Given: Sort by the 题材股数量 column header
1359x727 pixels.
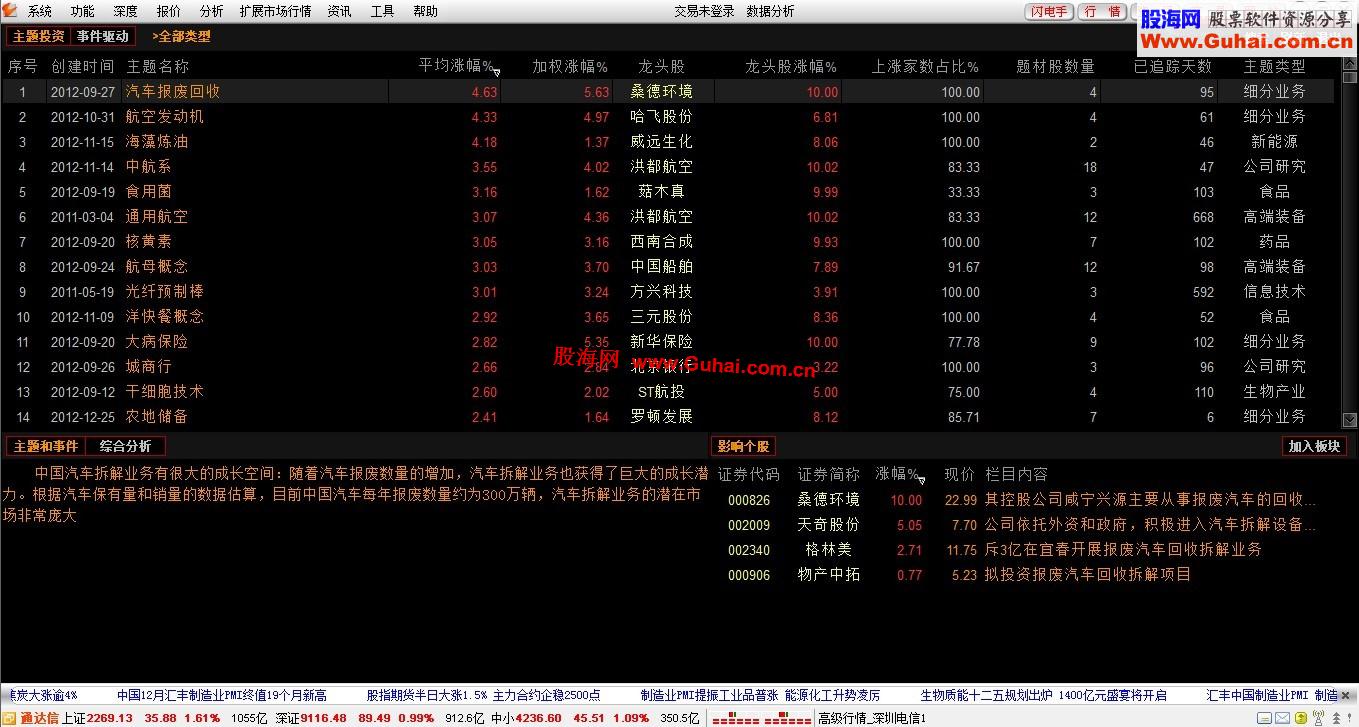Looking at the screenshot, I should pos(1055,66).
